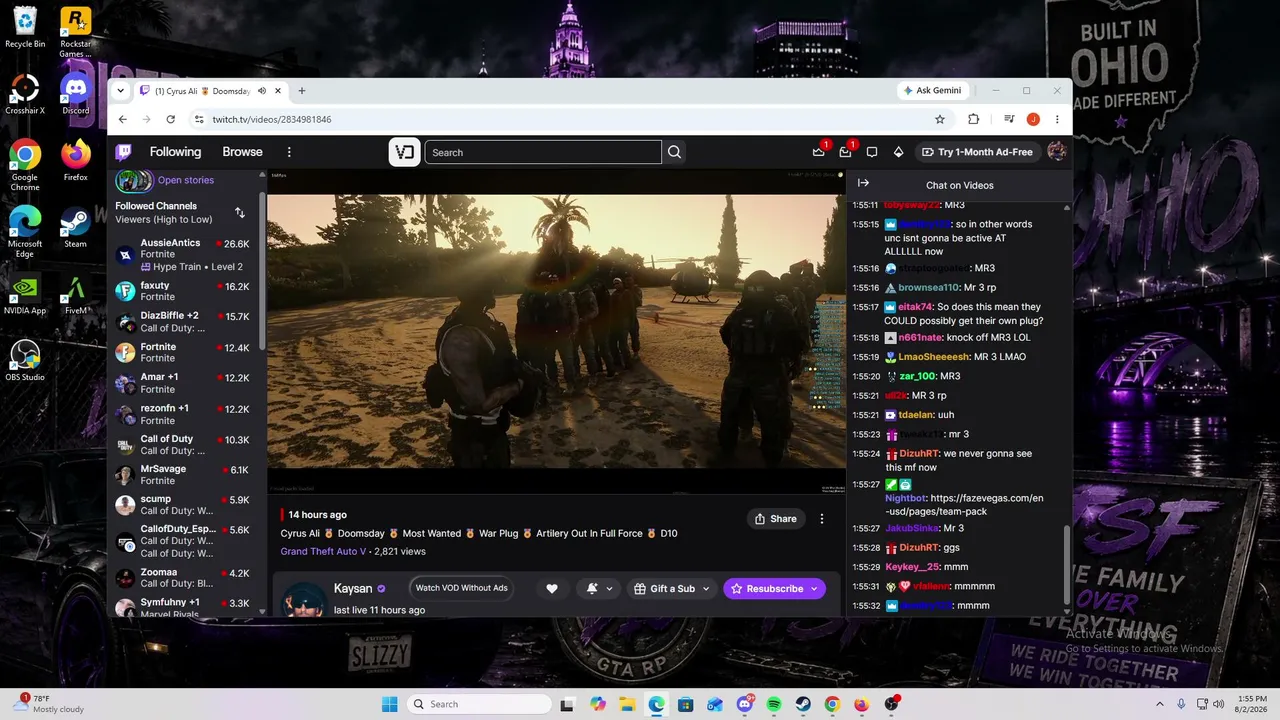Open a new Chrome tab
The image size is (1280, 720).
click(302, 91)
